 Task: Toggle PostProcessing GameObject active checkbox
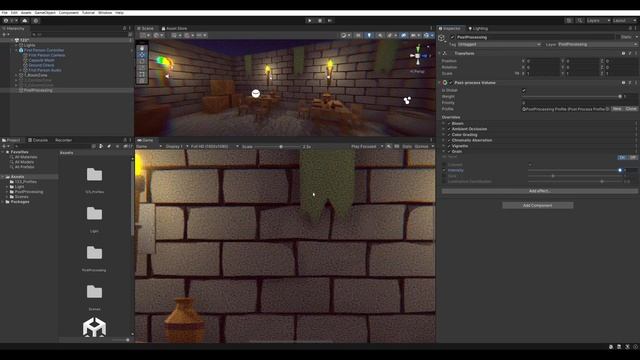click(452, 37)
